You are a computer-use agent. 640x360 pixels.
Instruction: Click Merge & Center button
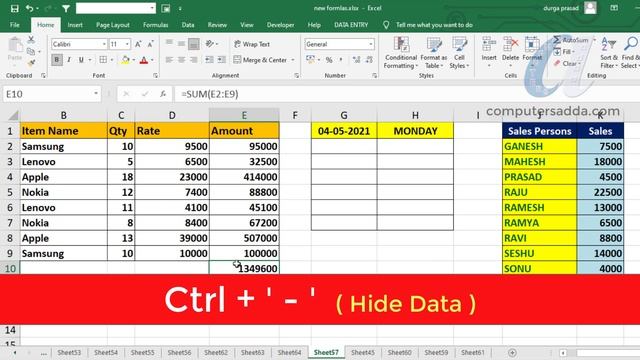(260, 60)
